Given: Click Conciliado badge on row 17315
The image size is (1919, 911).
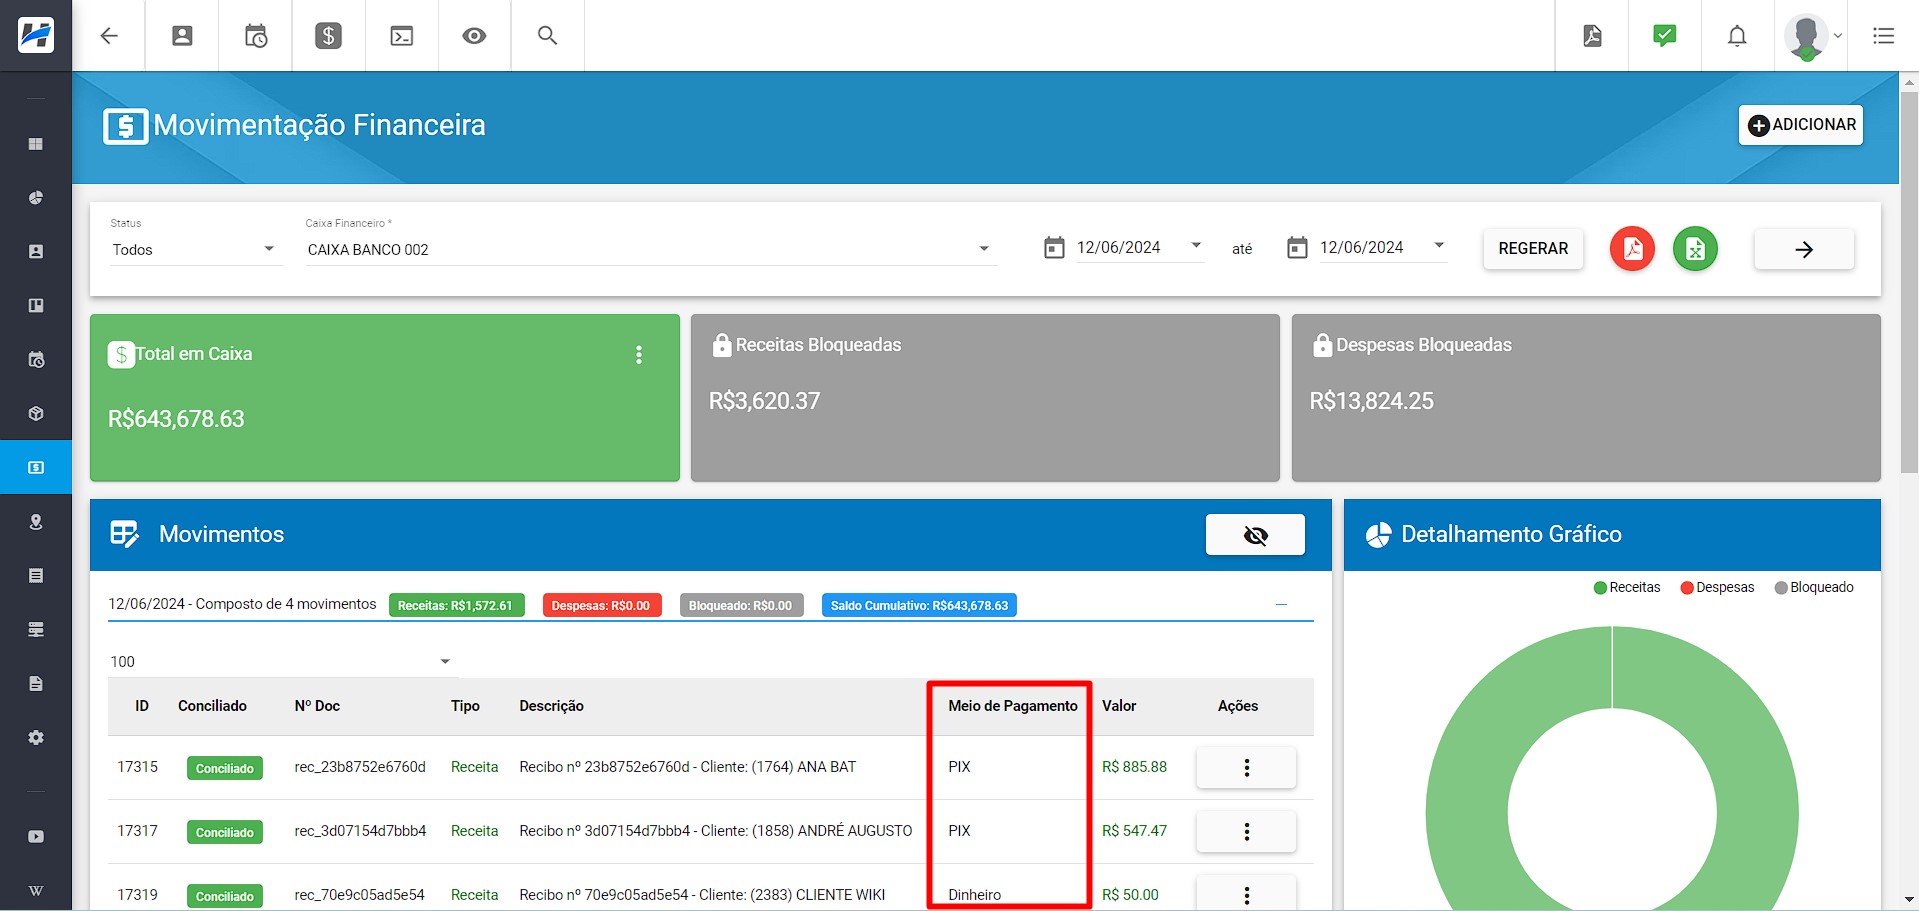Looking at the screenshot, I should pyautogui.click(x=225, y=768).
